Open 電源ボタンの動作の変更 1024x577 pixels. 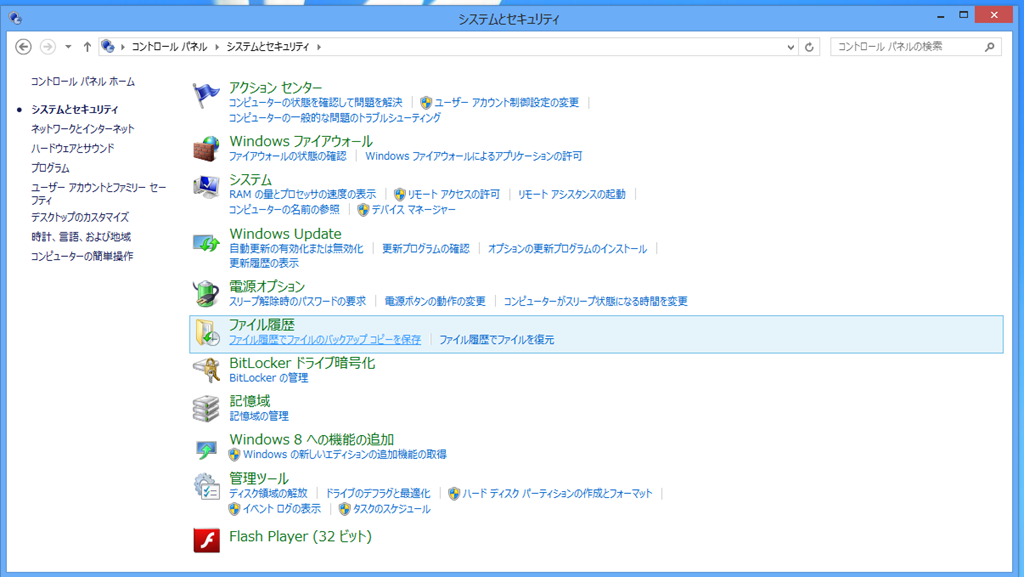tap(435, 302)
